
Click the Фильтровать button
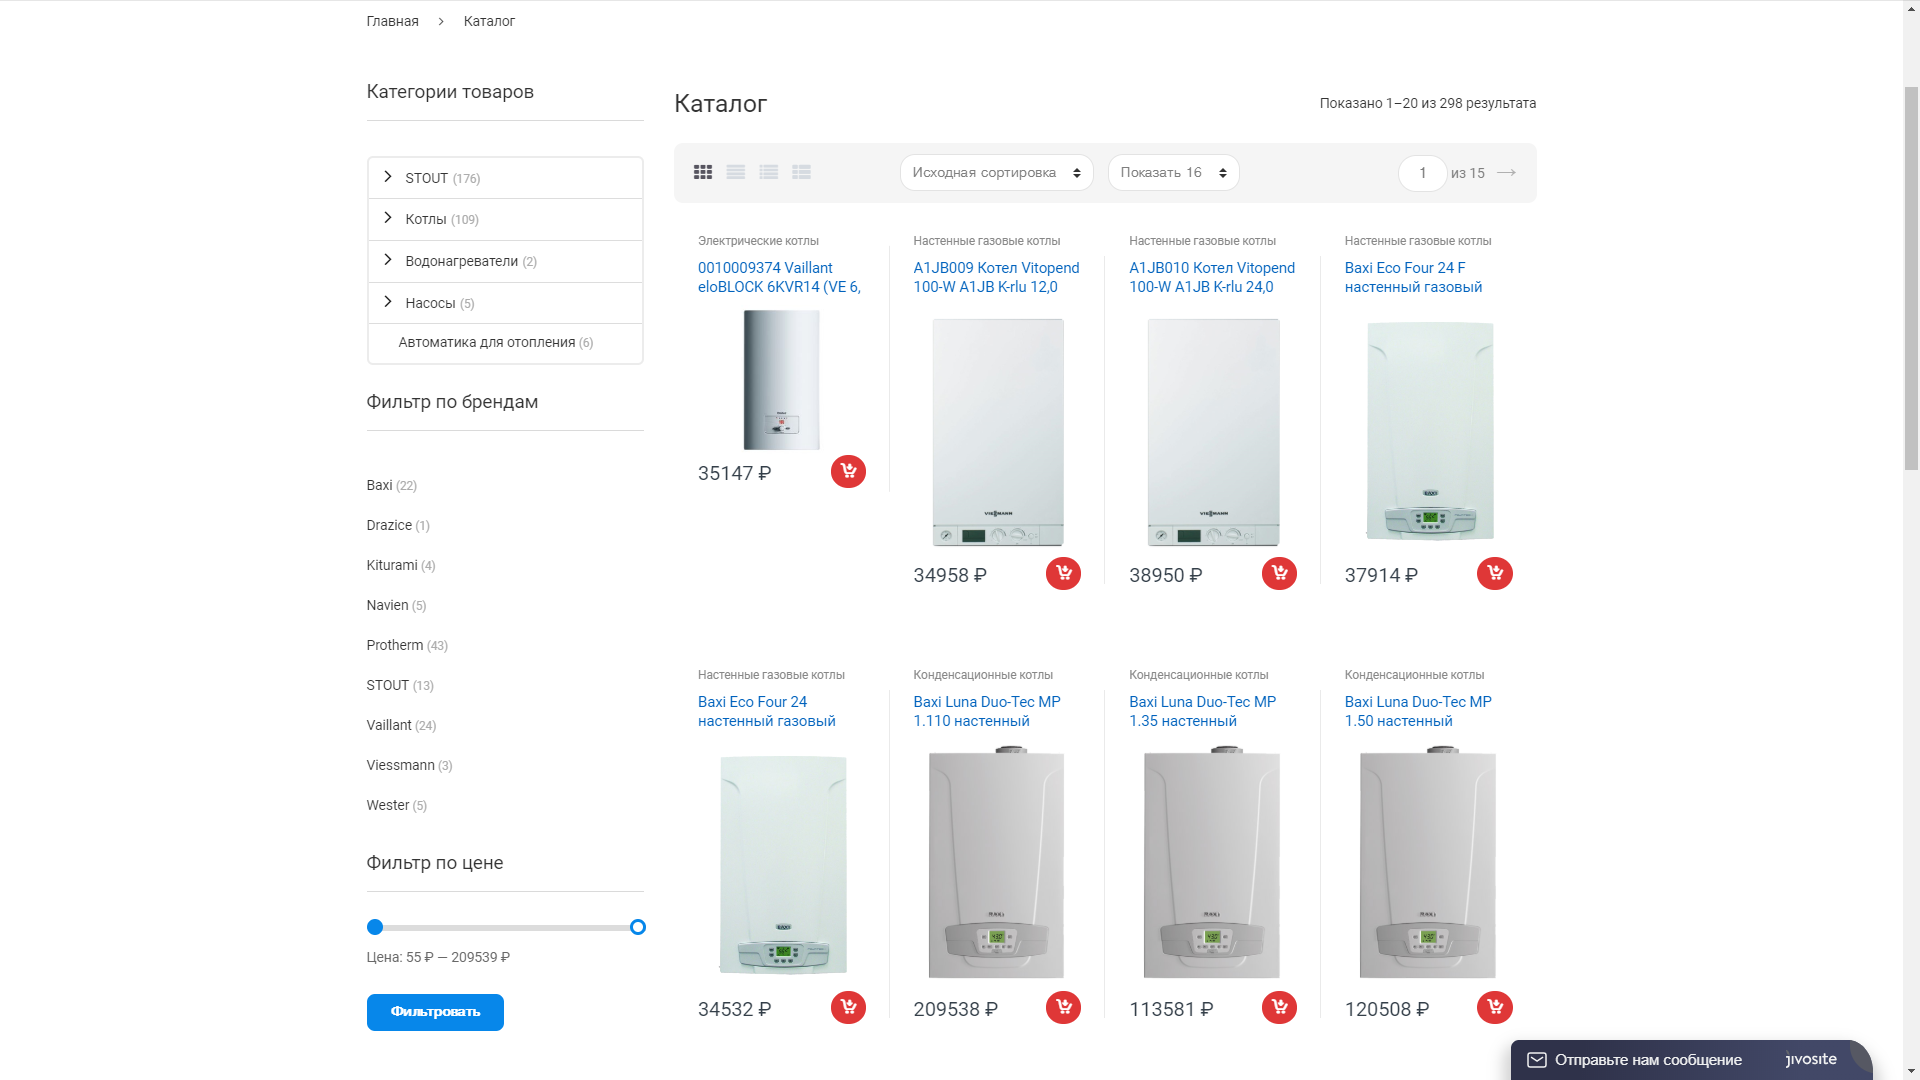(x=435, y=1012)
